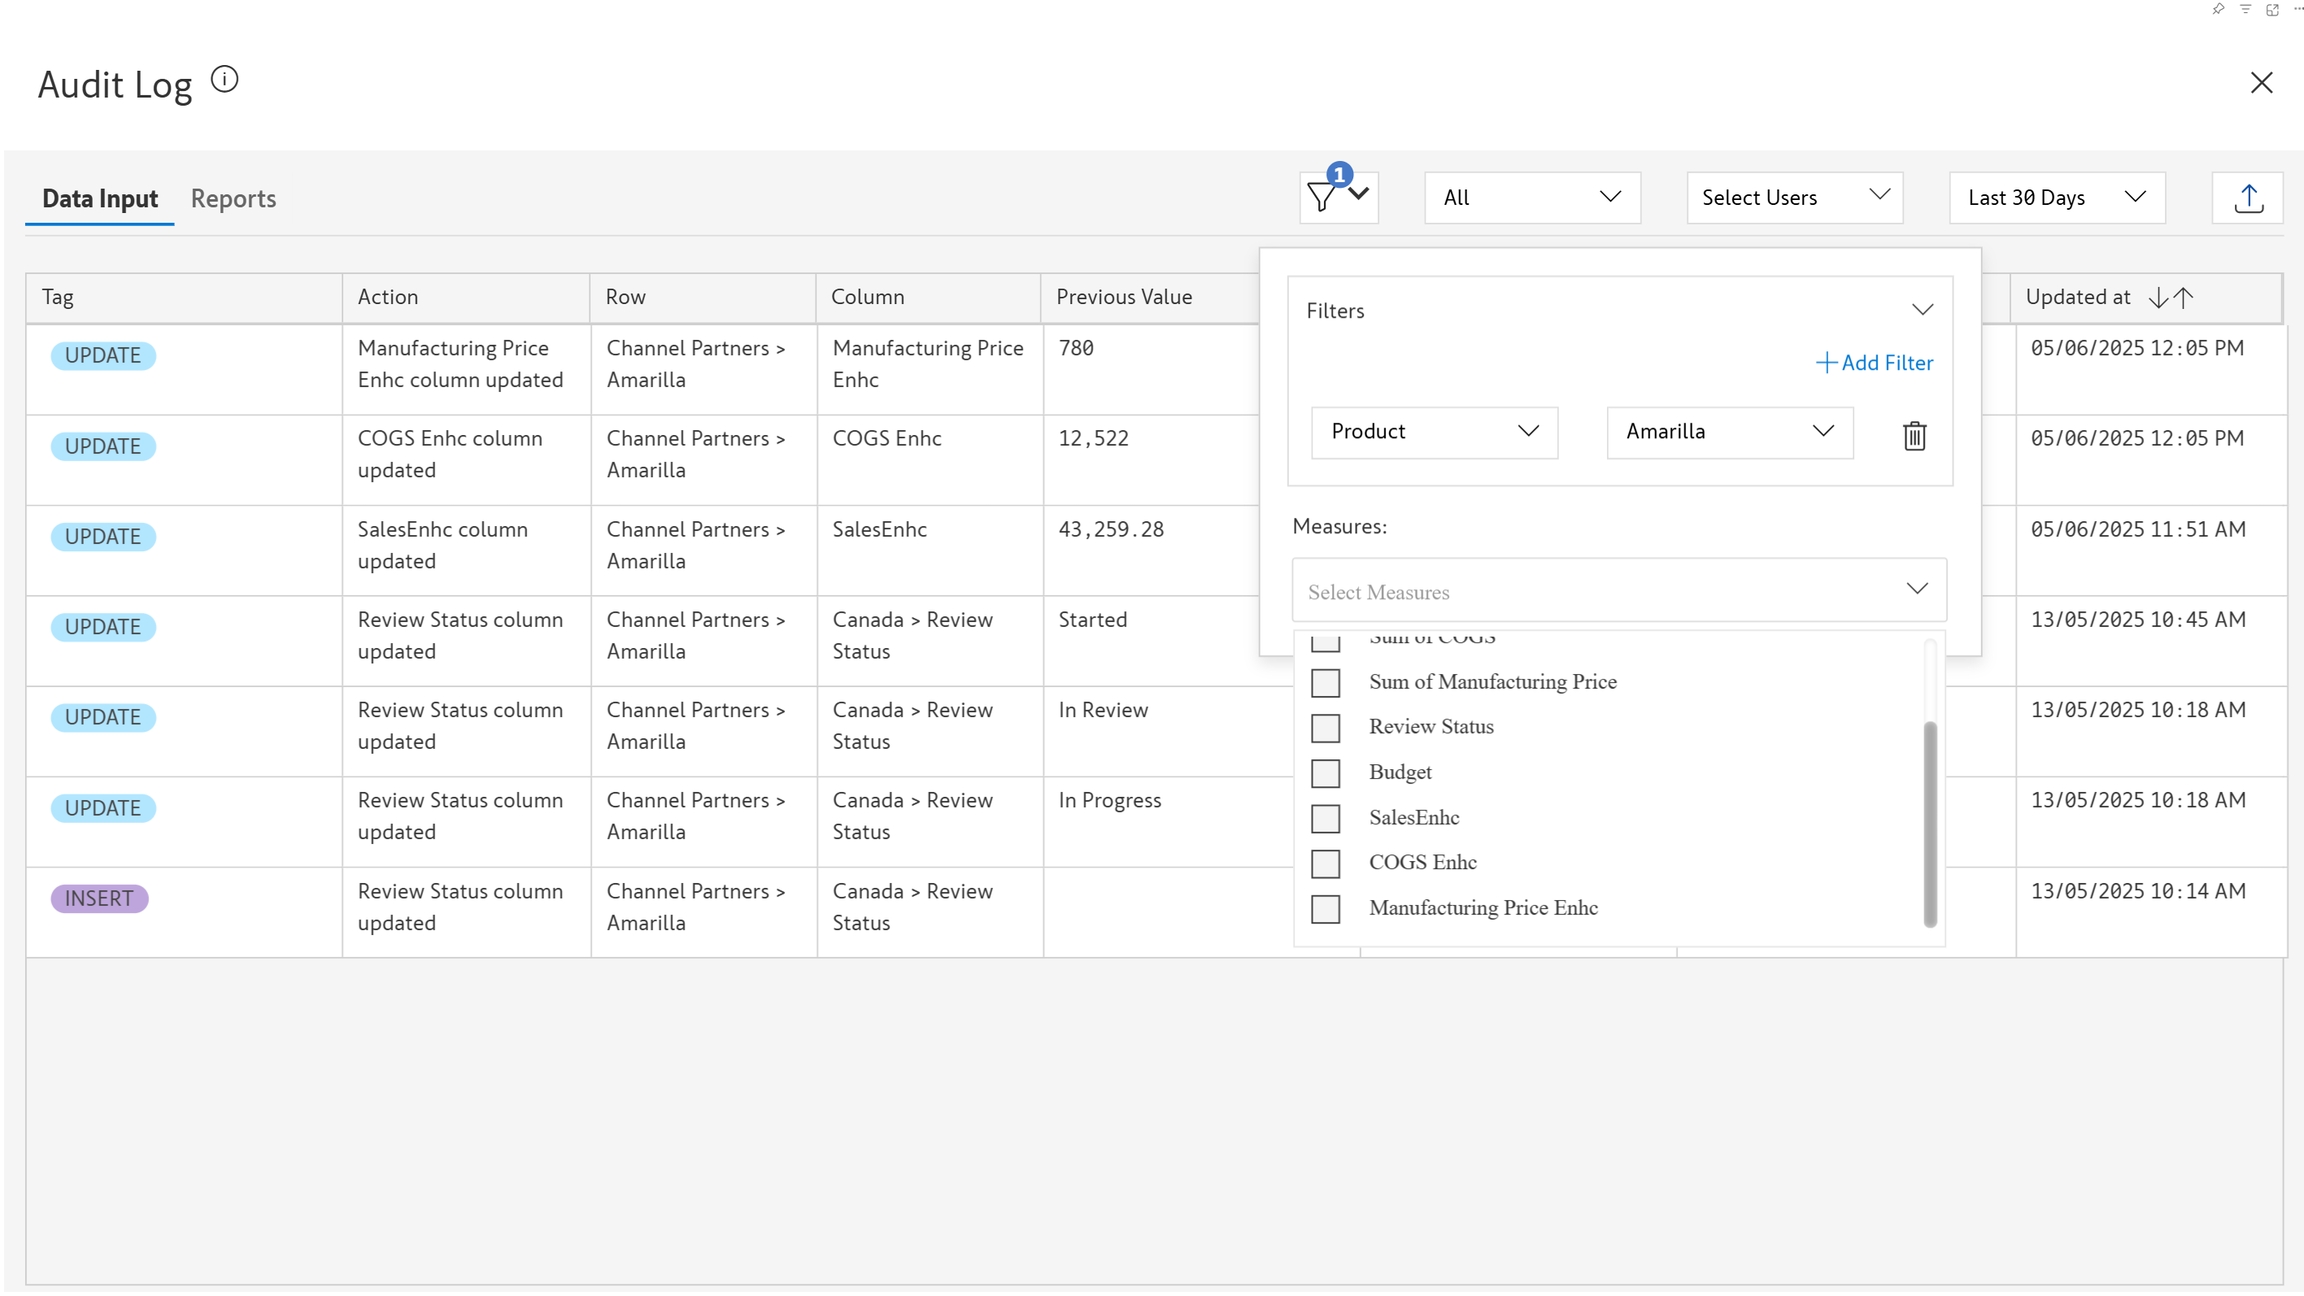Viewport: 2304px width, 1296px height.
Task: Pin the visual with pin icon
Action: [x=2218, y=9]
